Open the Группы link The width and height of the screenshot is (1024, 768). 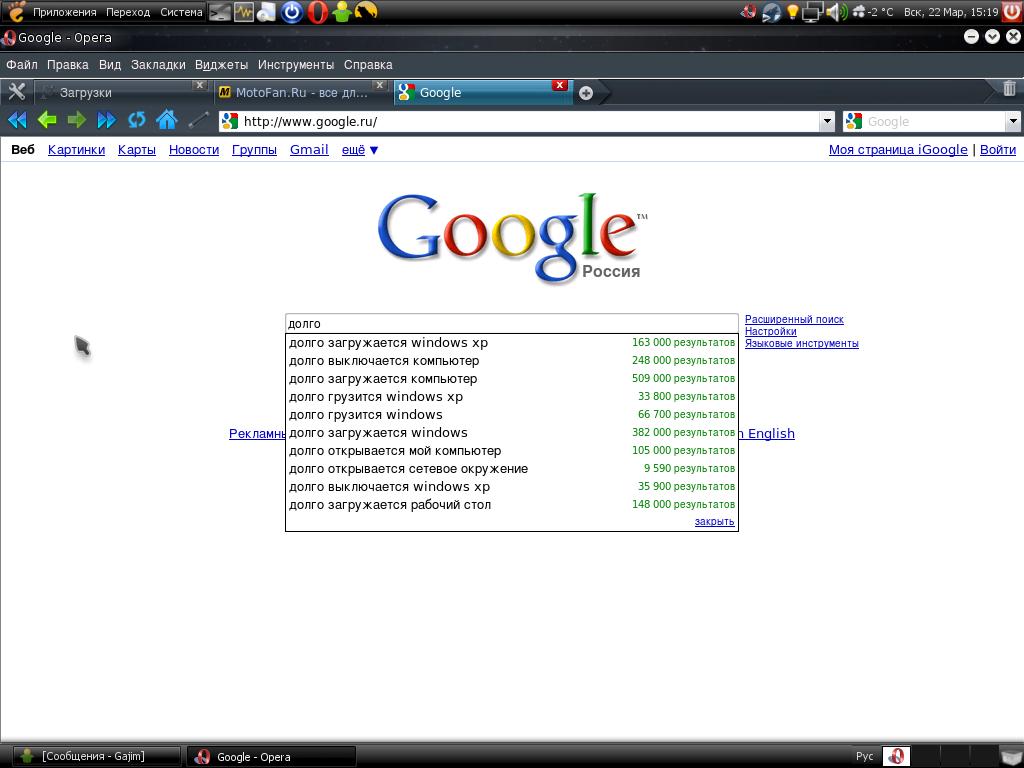(254, 150)
